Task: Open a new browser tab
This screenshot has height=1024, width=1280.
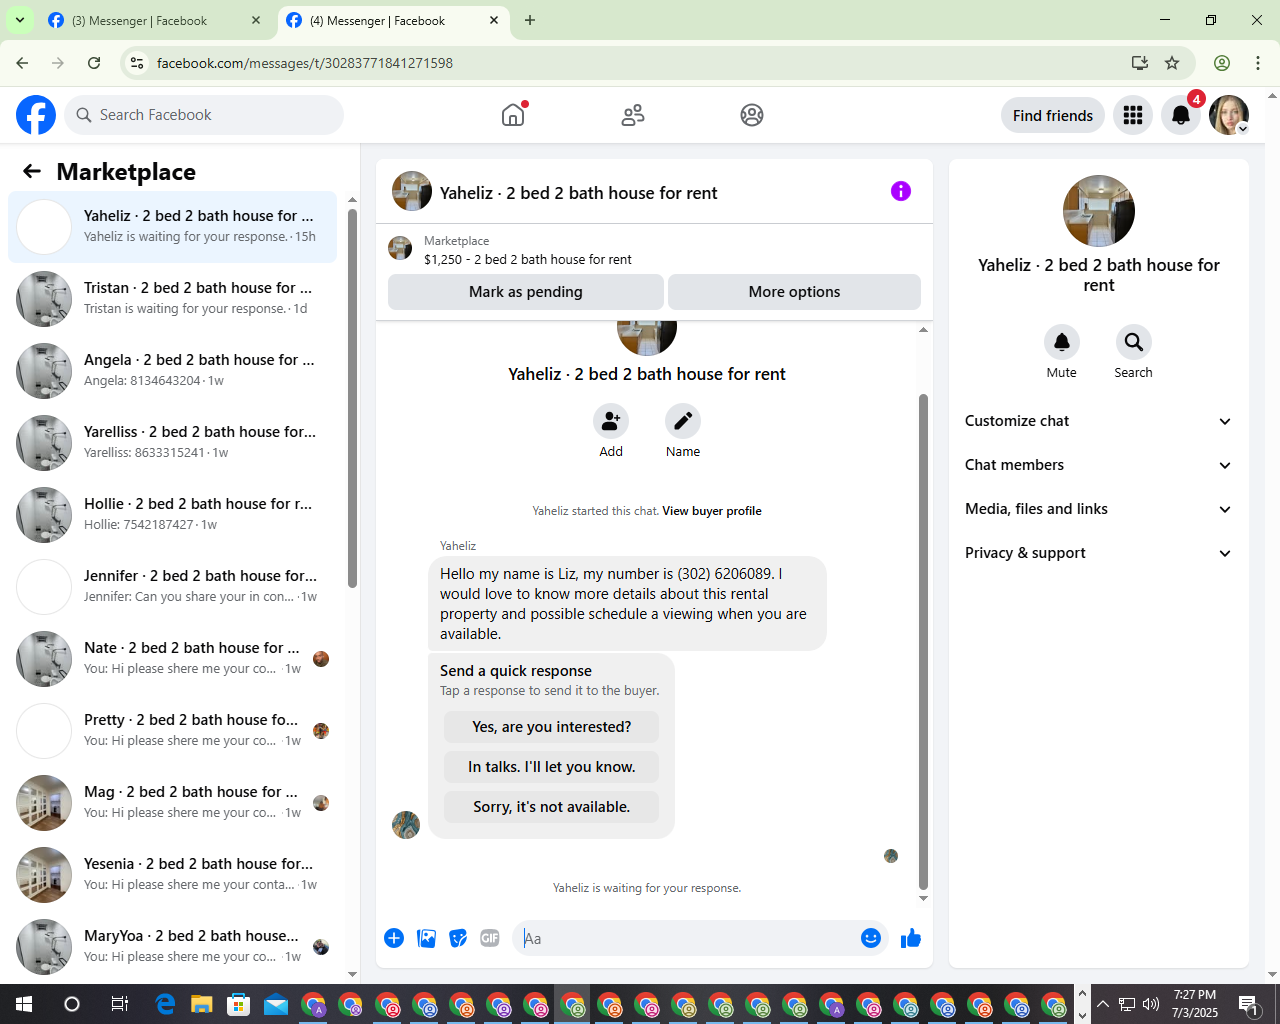Action: pyautogui.click(x=530, y=20)
